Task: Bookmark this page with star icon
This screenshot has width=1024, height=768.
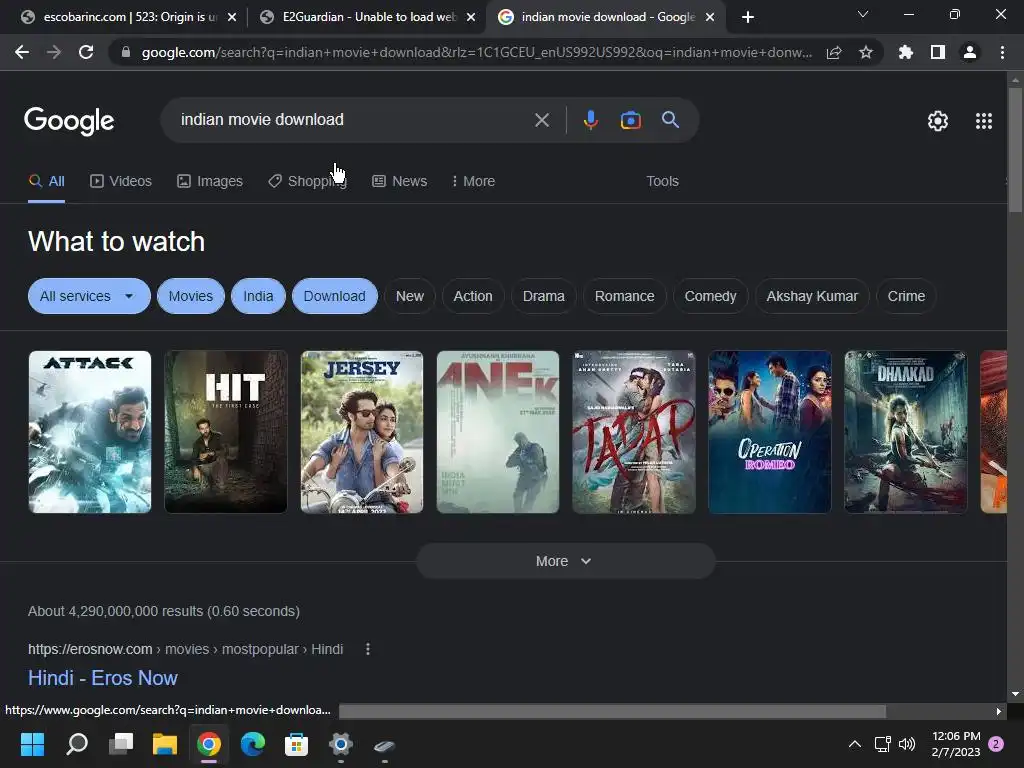Action: click(x=866, y=52)
